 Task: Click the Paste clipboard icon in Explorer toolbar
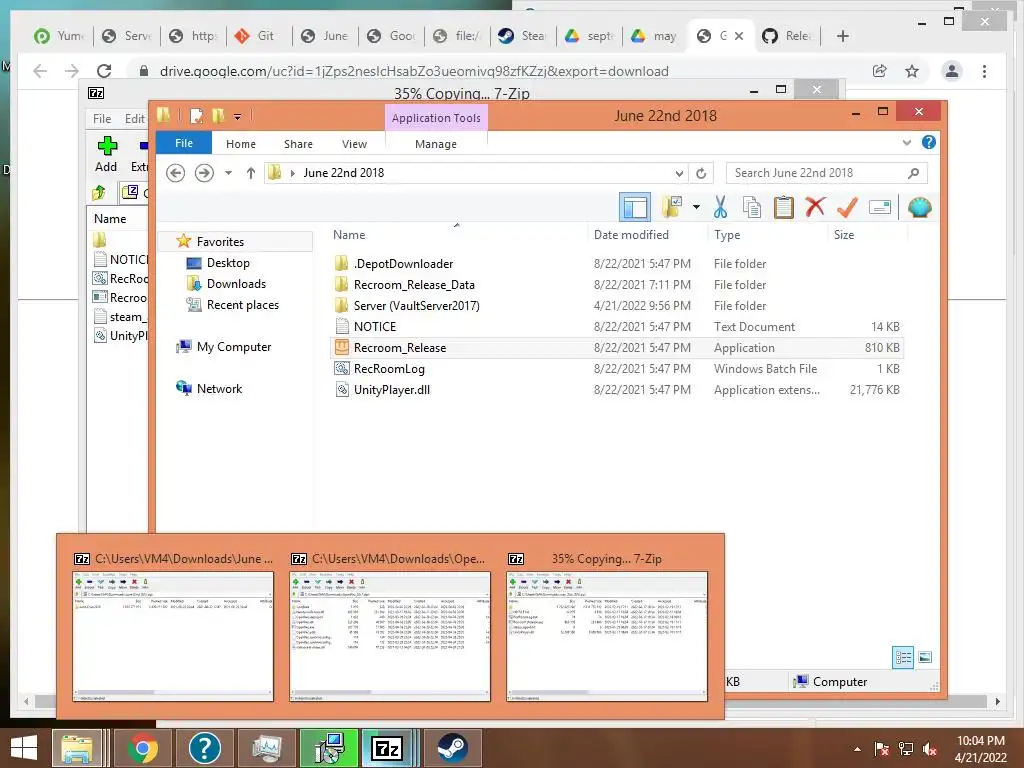[x=783, y=208]
